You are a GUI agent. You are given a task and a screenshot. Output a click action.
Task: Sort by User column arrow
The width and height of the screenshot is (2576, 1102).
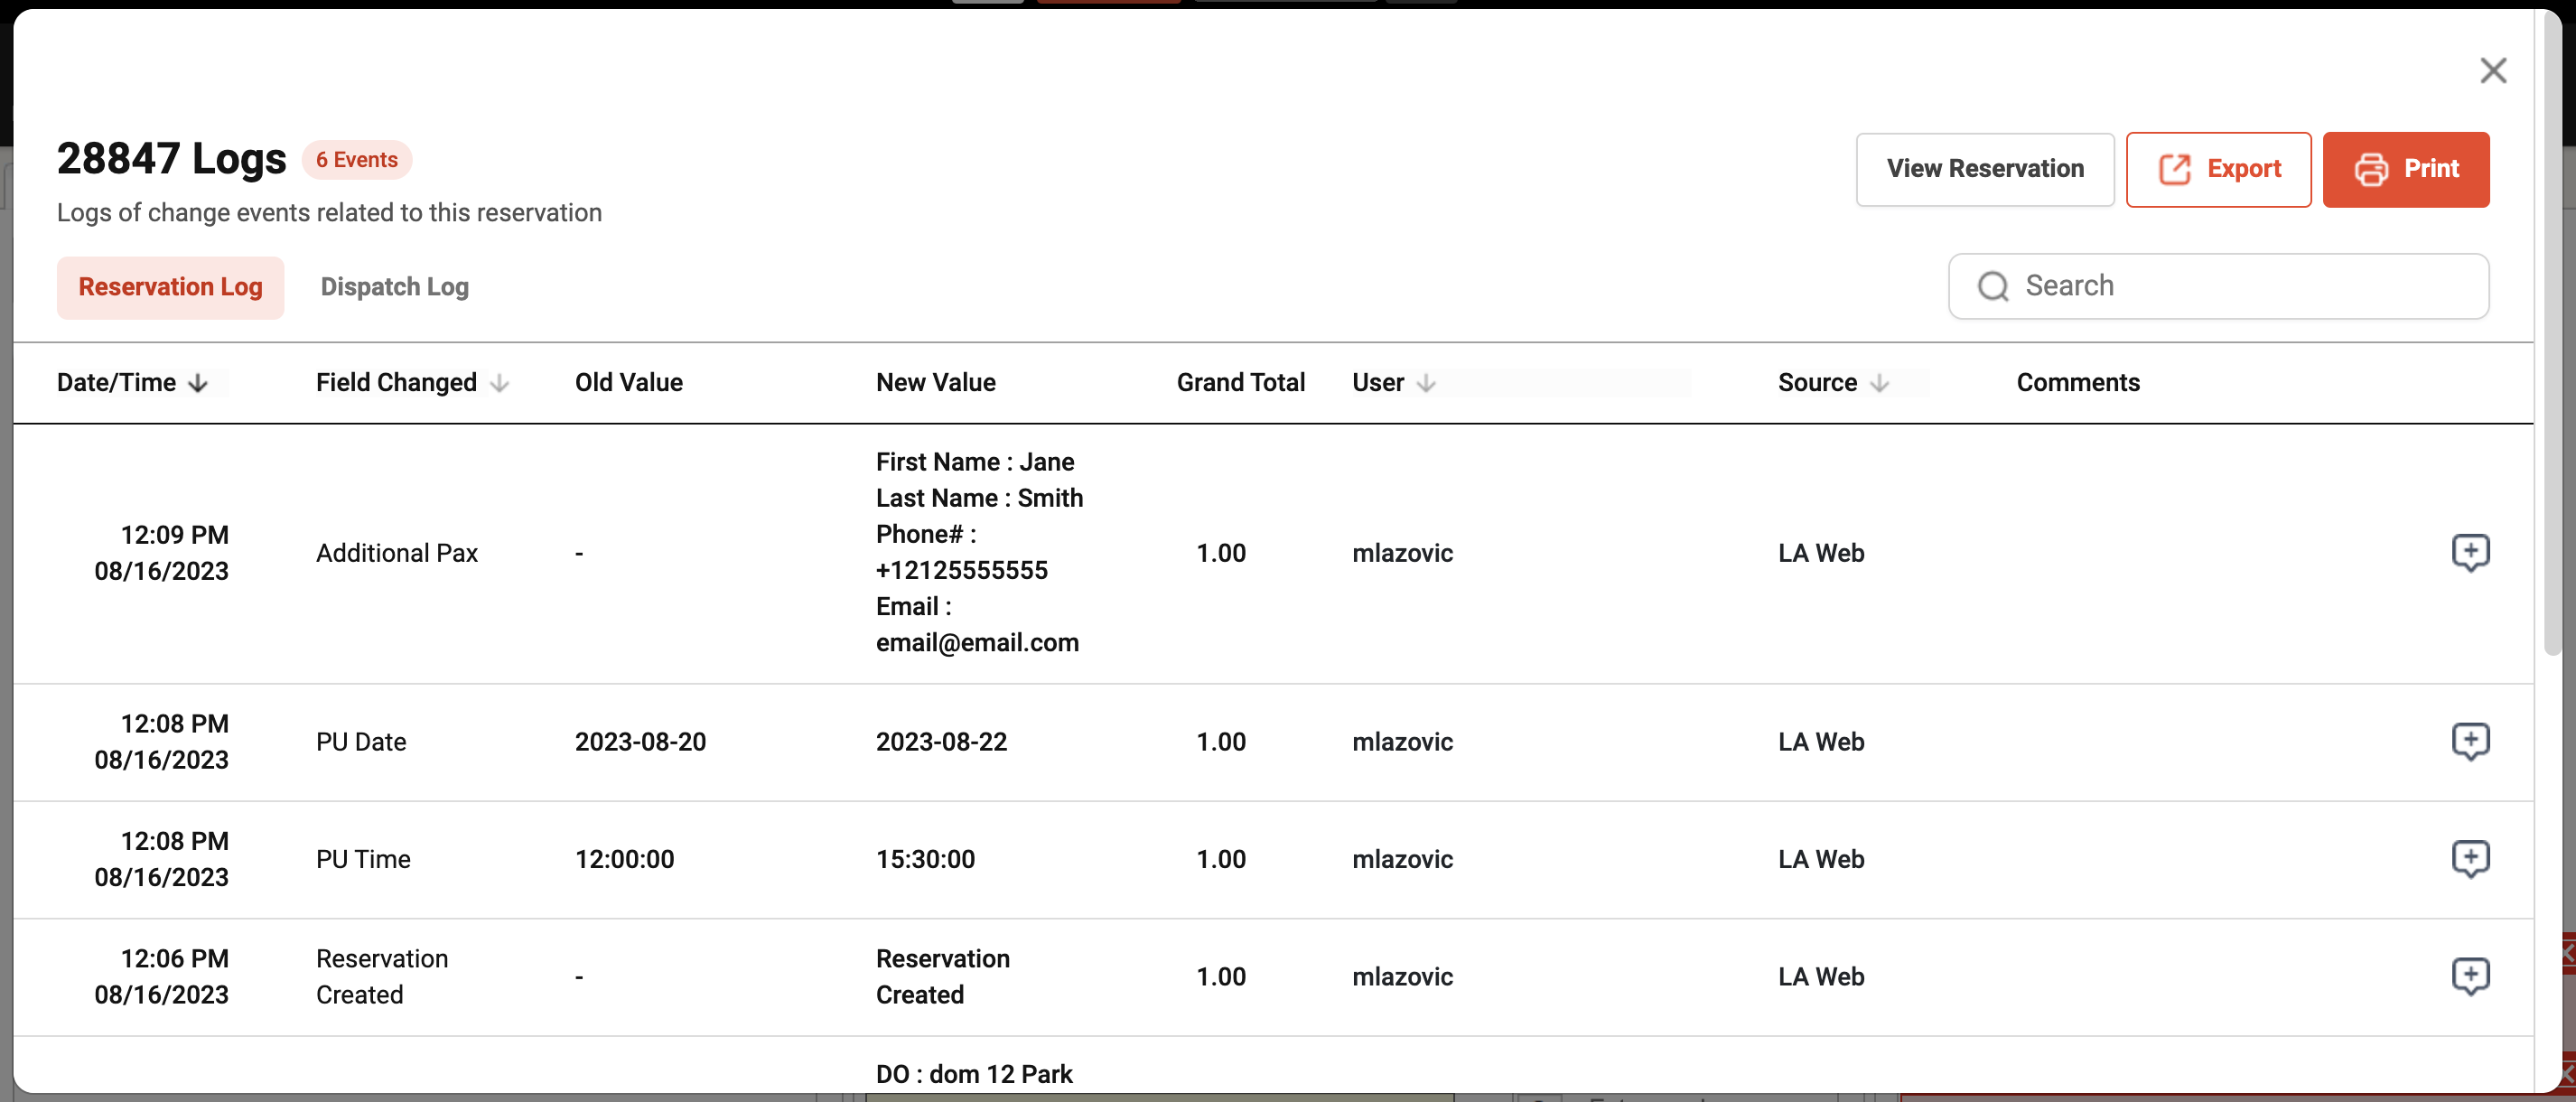tap(1426, 383)
